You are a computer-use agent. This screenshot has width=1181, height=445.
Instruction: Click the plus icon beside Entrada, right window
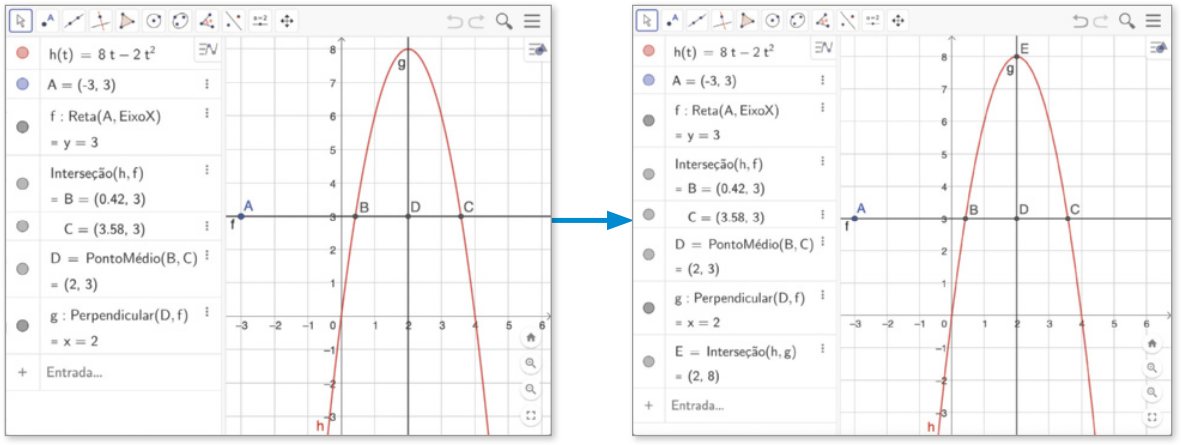pos(648,405)
